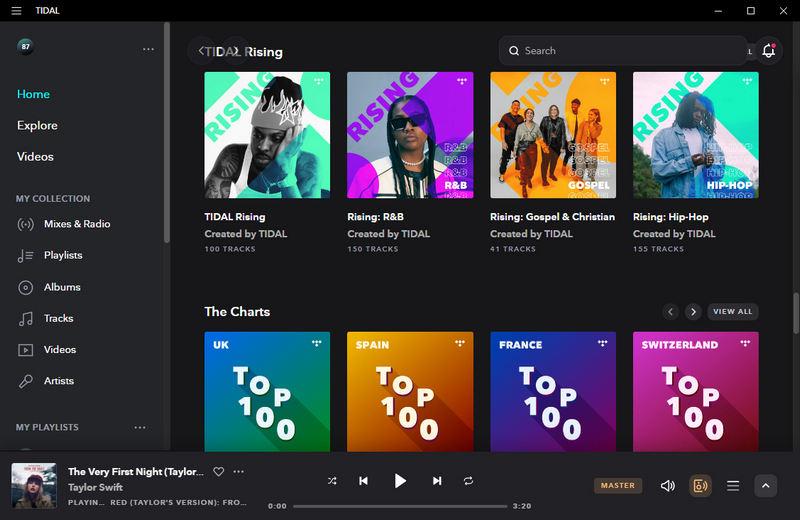
Task: Click the Albums disc icon
Action: coord(26,287)
